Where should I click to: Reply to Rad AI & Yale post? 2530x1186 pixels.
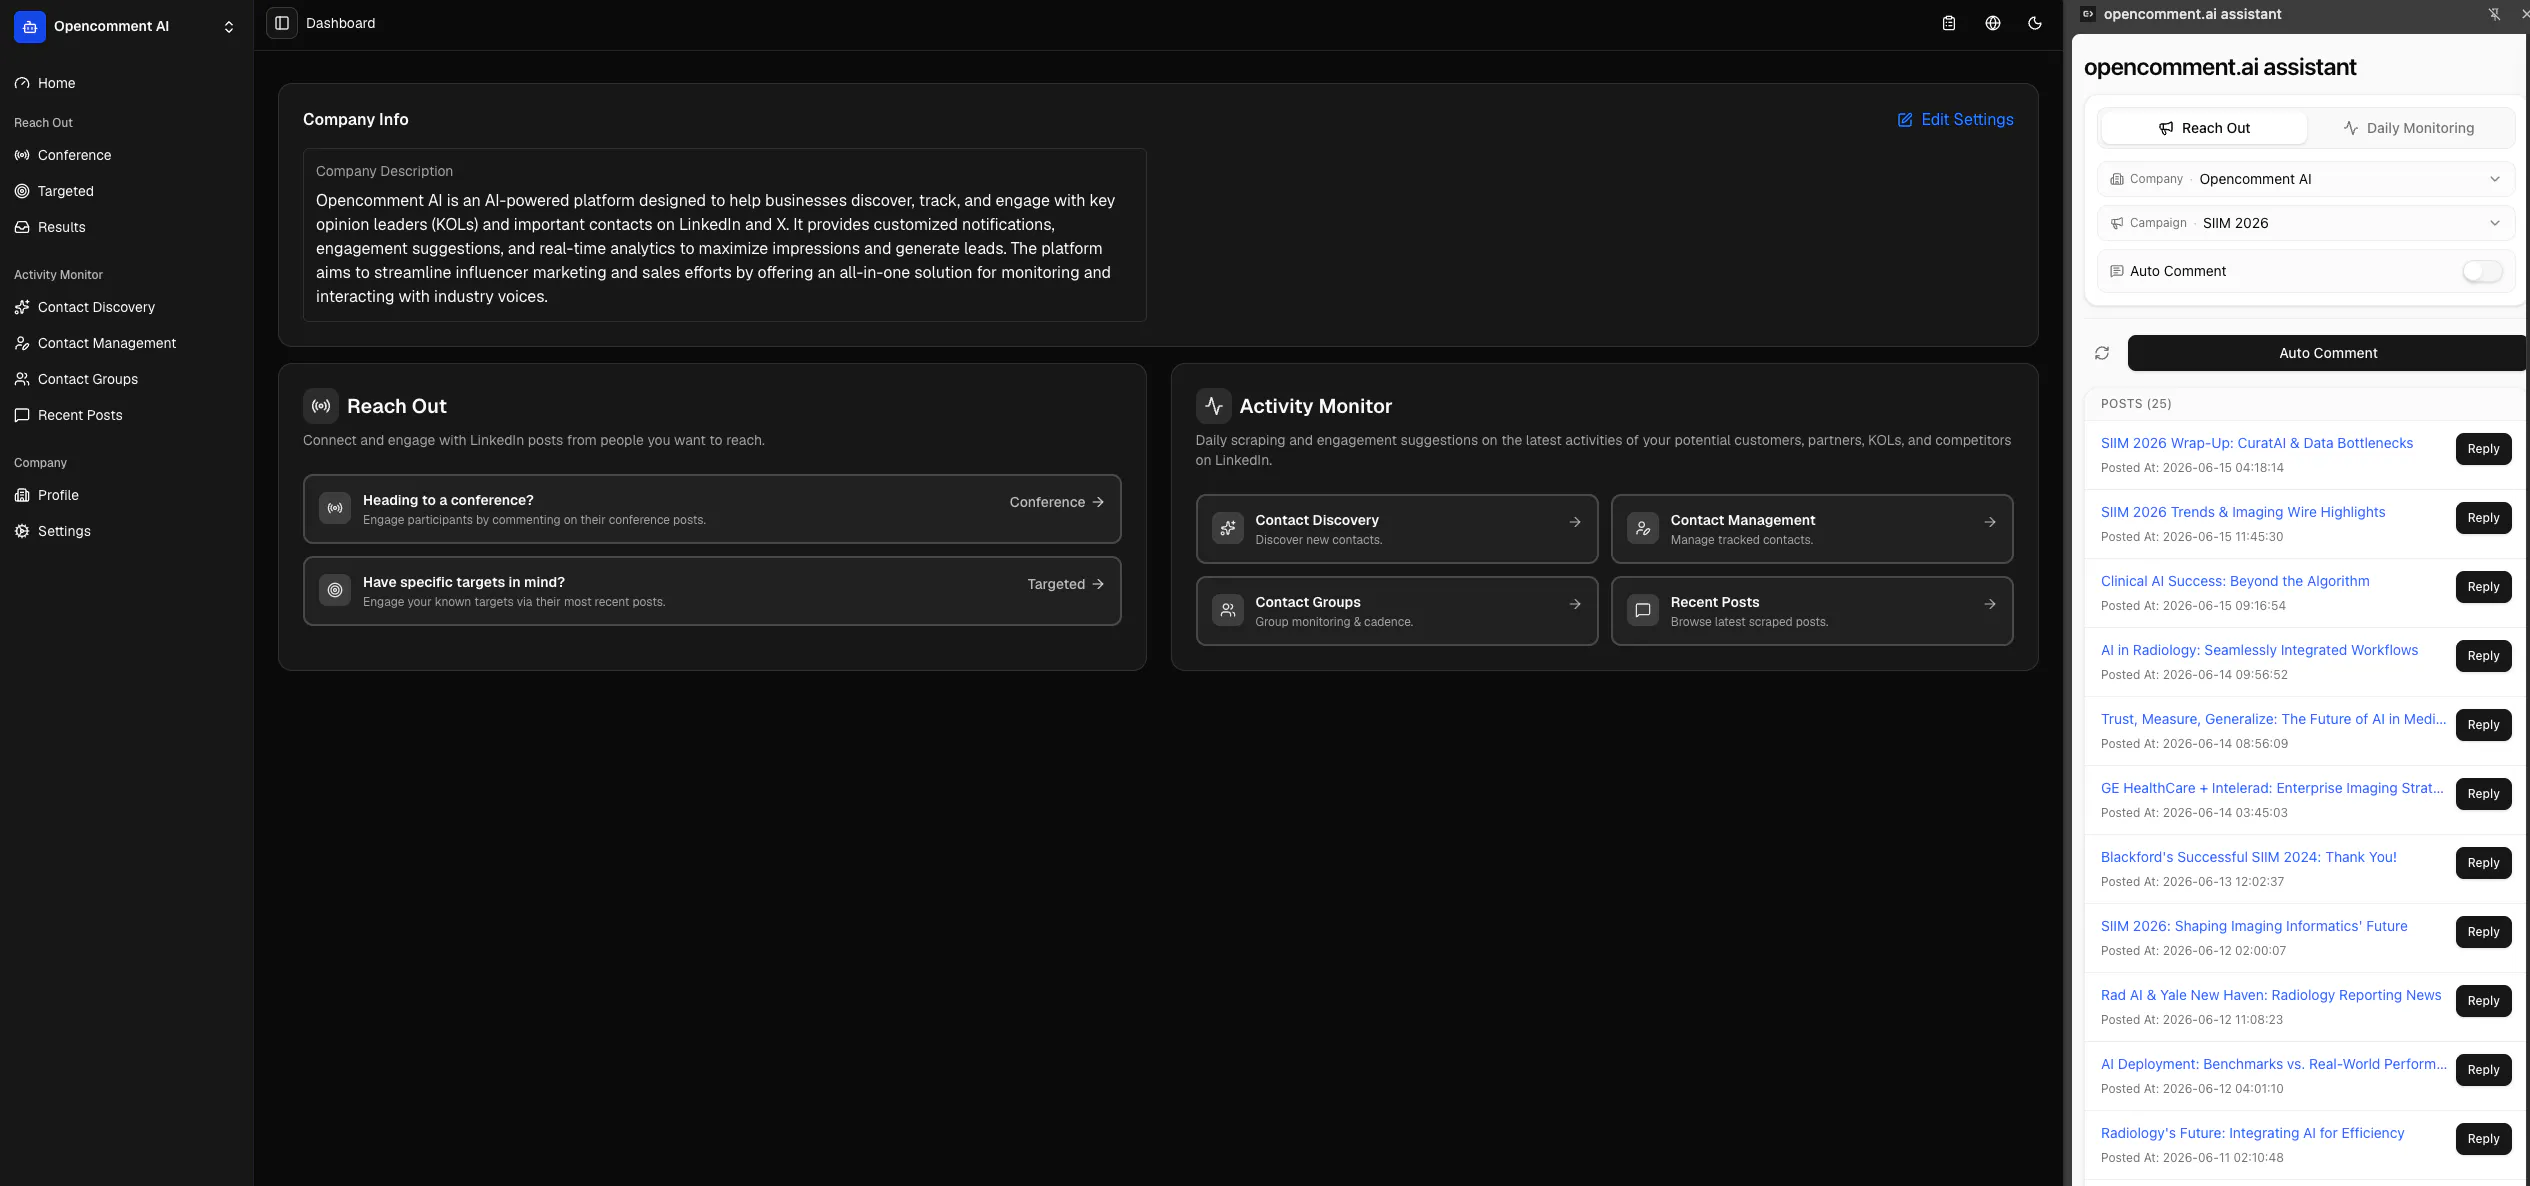click(2483, 1001)
